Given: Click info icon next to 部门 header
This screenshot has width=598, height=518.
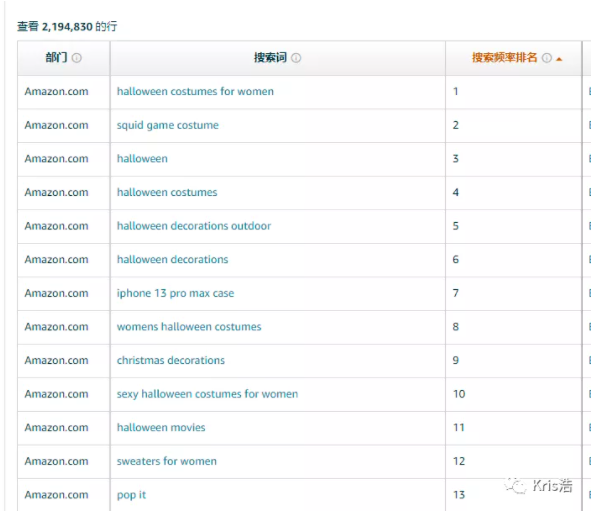Looking at the screenshot, I should (x=77, y=58).
